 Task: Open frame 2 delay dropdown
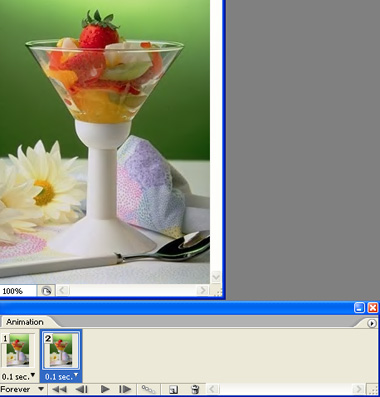(62, 377)
